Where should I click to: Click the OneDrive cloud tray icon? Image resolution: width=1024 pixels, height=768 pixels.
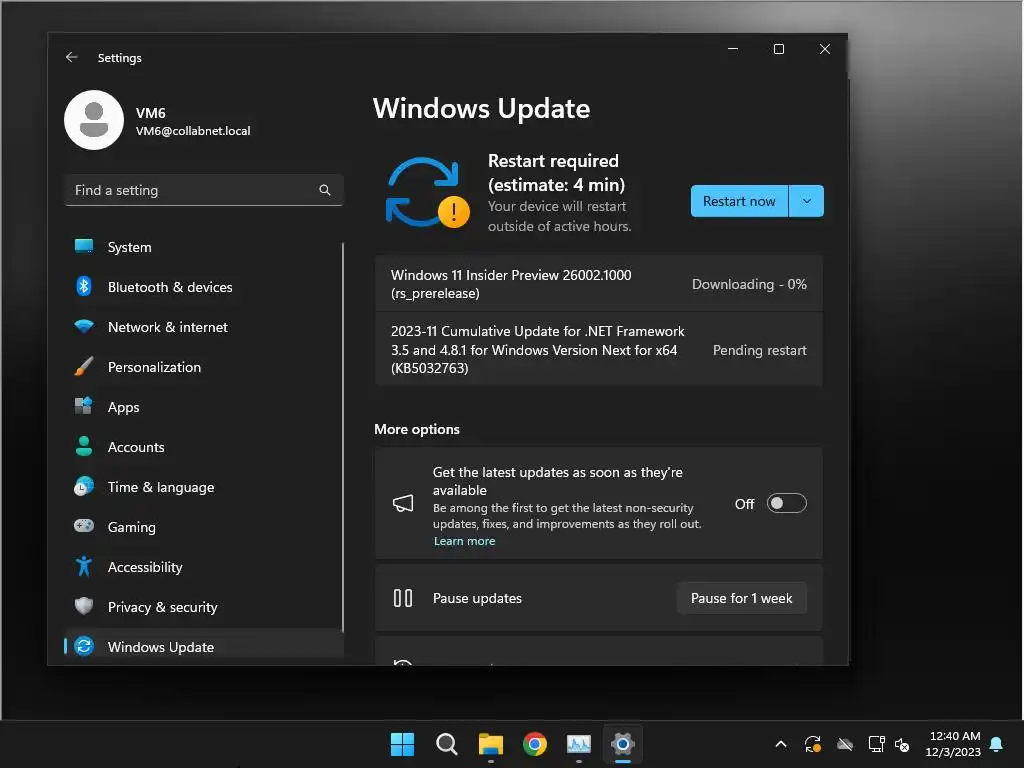[x=845, y=744]
